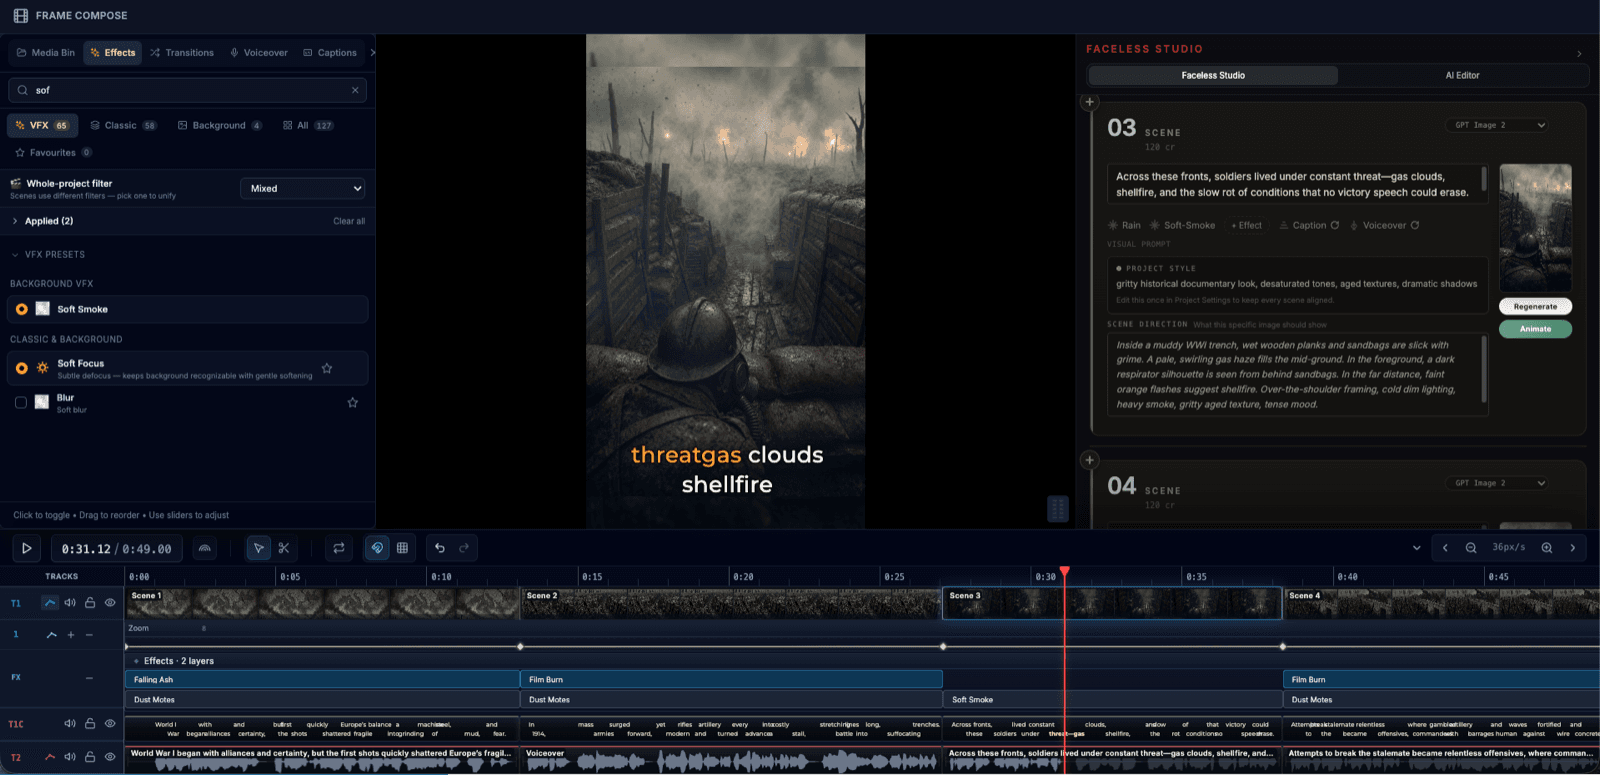Click the effects search field
The height and width of the screenshot is (775, 1600).
point(187,90)
